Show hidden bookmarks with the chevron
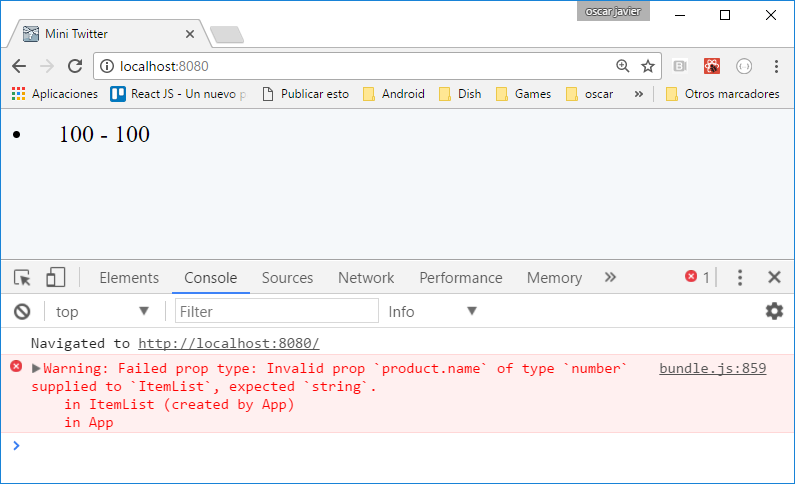The height and width of the screenshot is (484, 795). [639, 94]
